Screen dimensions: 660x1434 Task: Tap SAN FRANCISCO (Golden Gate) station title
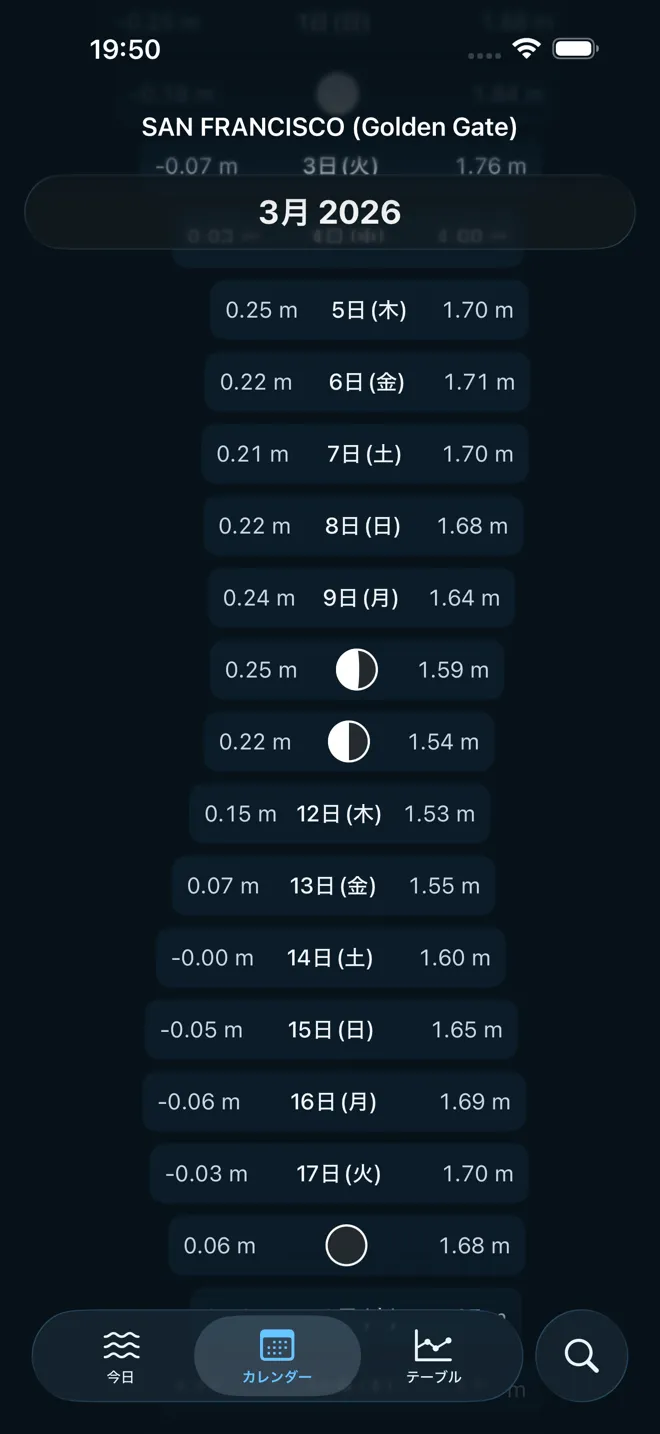pyautogui.click(x=330, y=127)
